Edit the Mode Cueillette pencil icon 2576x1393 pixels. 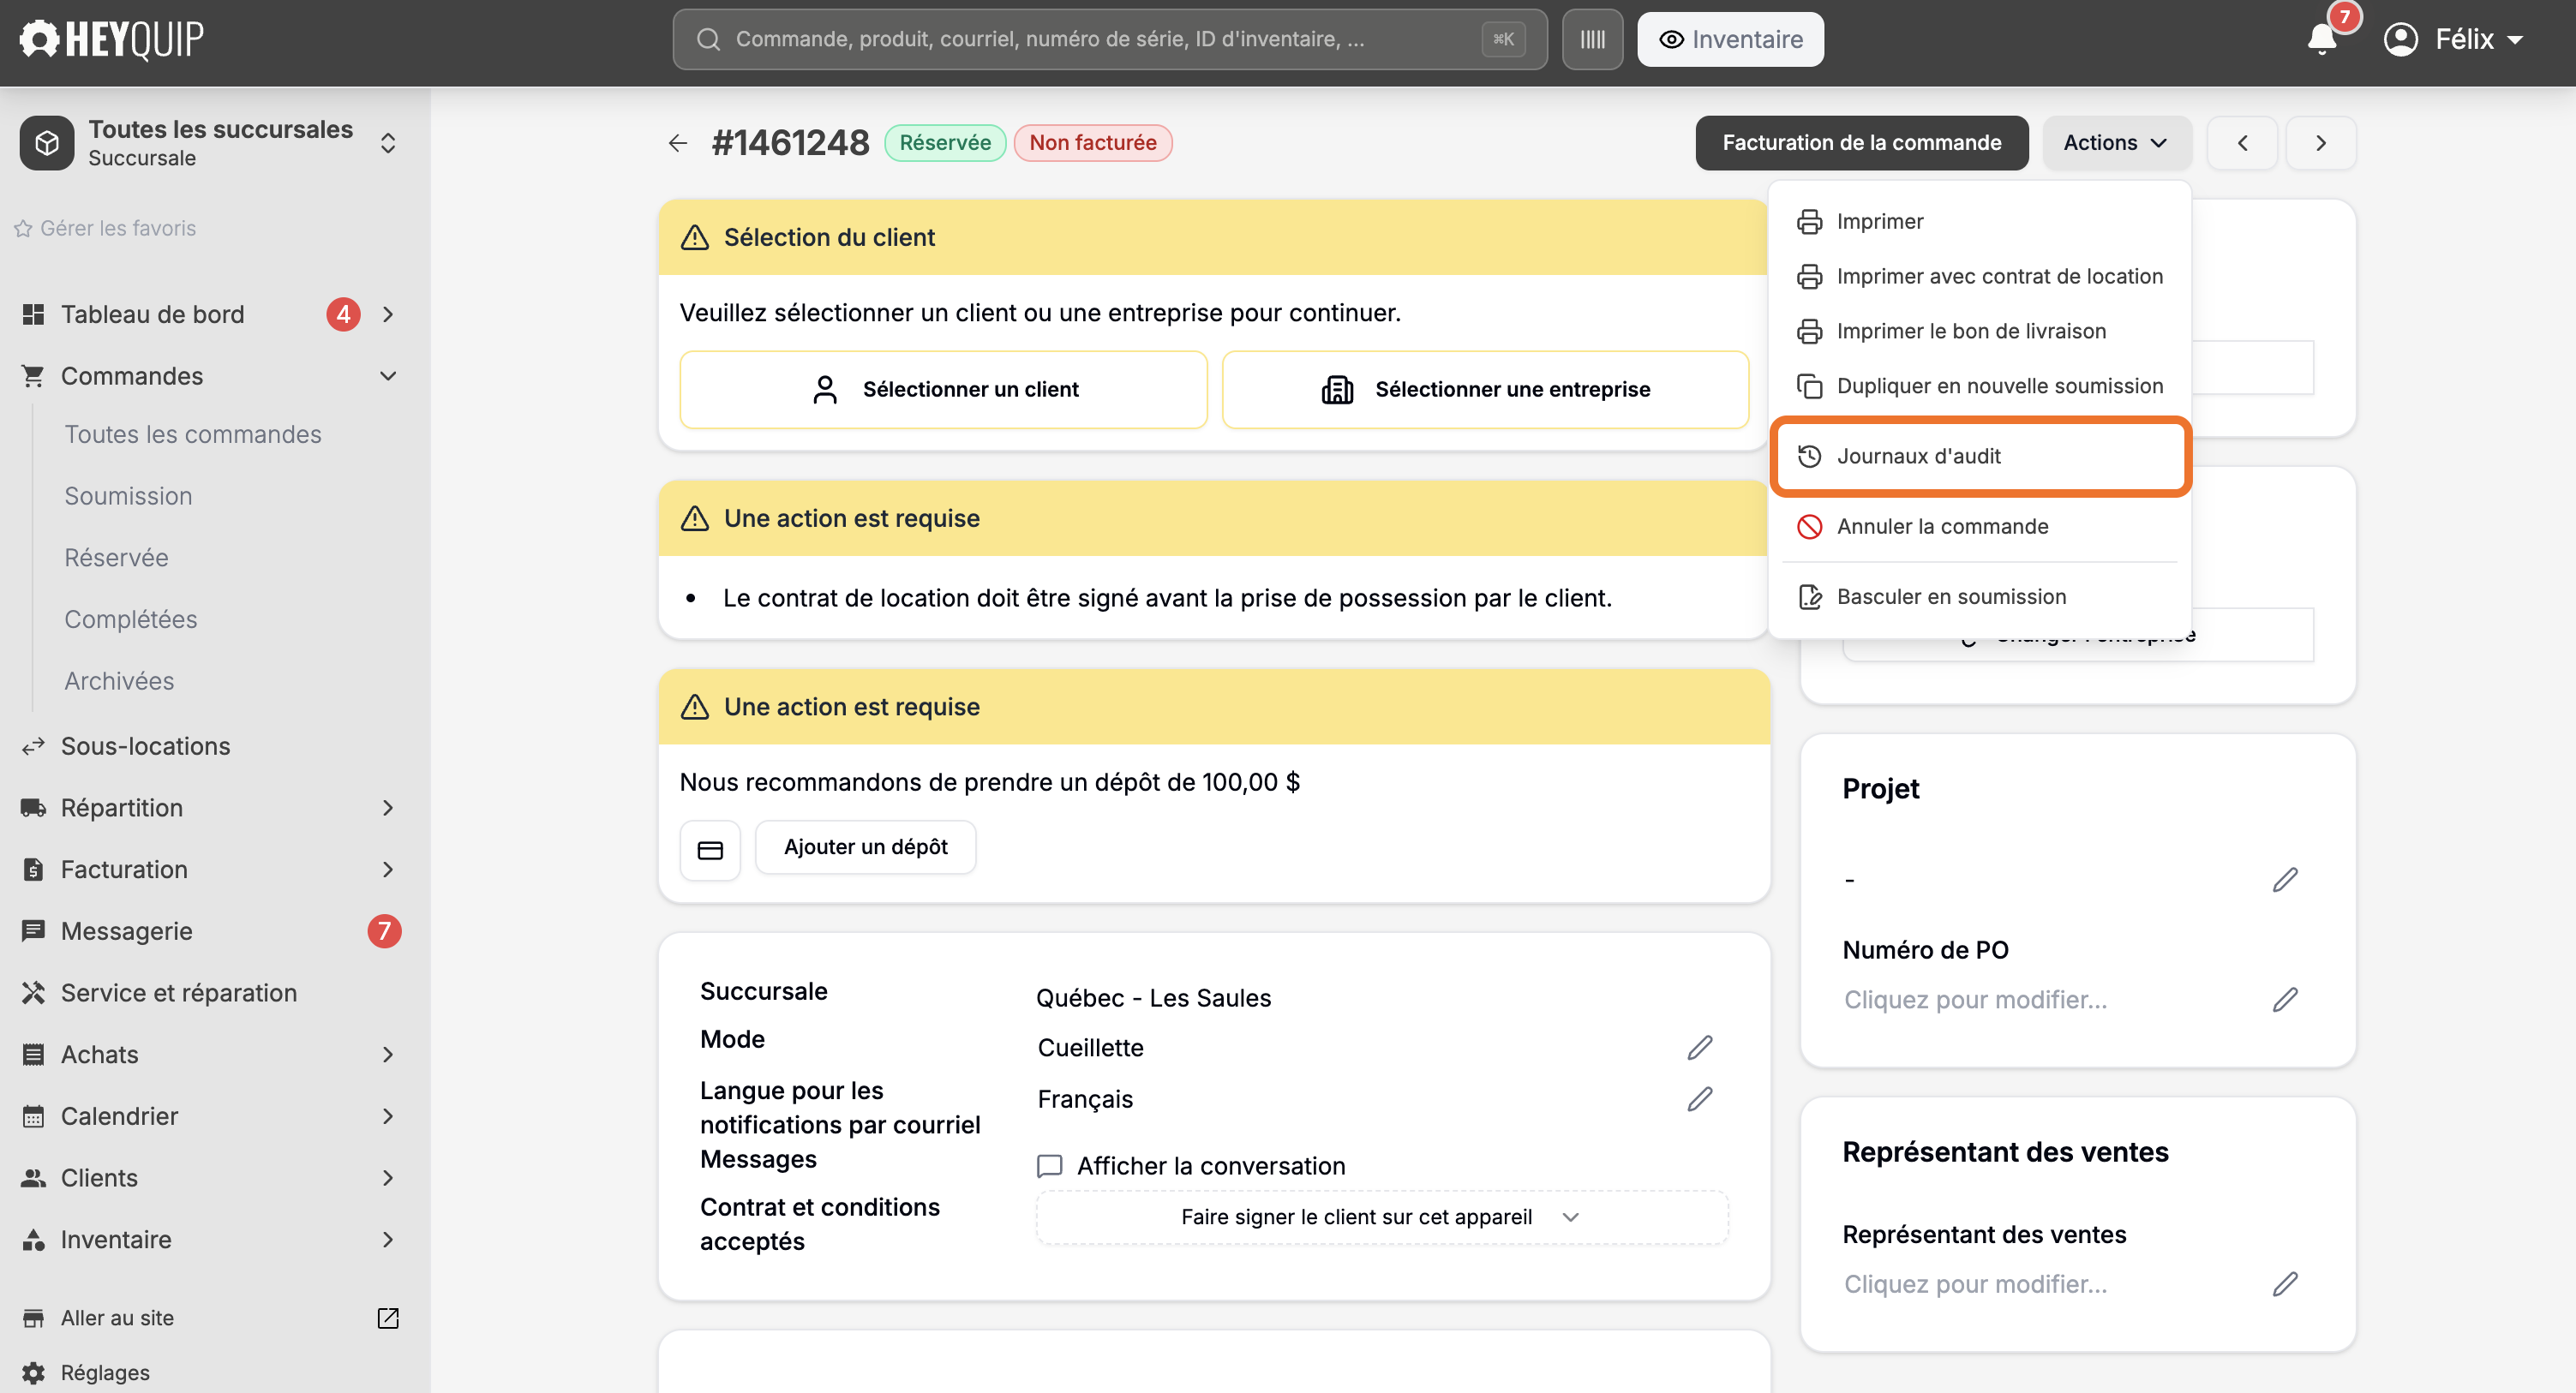(1700, 1047)
